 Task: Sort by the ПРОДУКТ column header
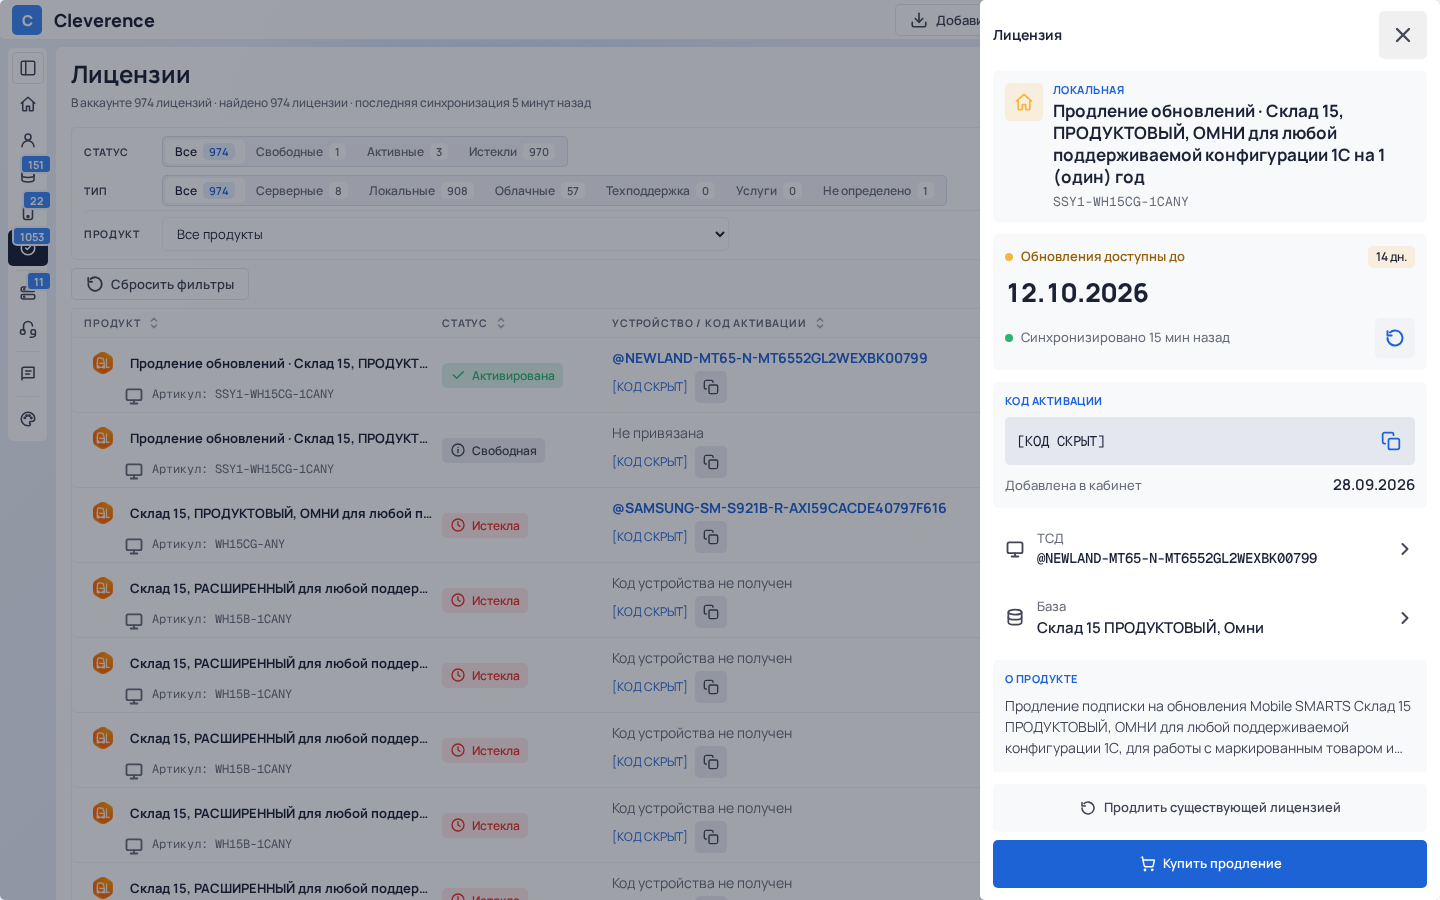[x=121, y=323]
